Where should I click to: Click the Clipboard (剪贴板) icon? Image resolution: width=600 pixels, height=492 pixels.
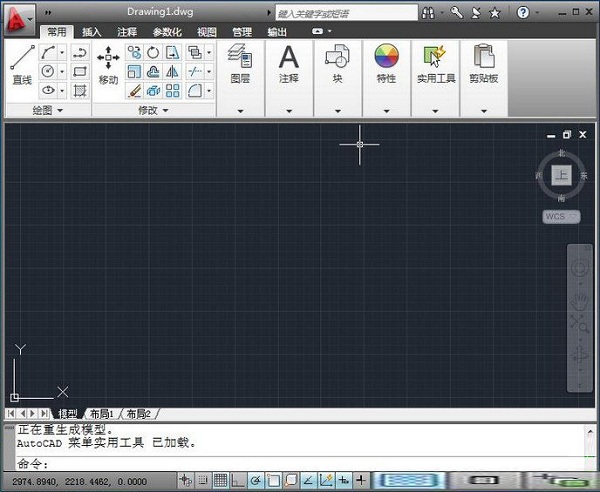(484, 58)
